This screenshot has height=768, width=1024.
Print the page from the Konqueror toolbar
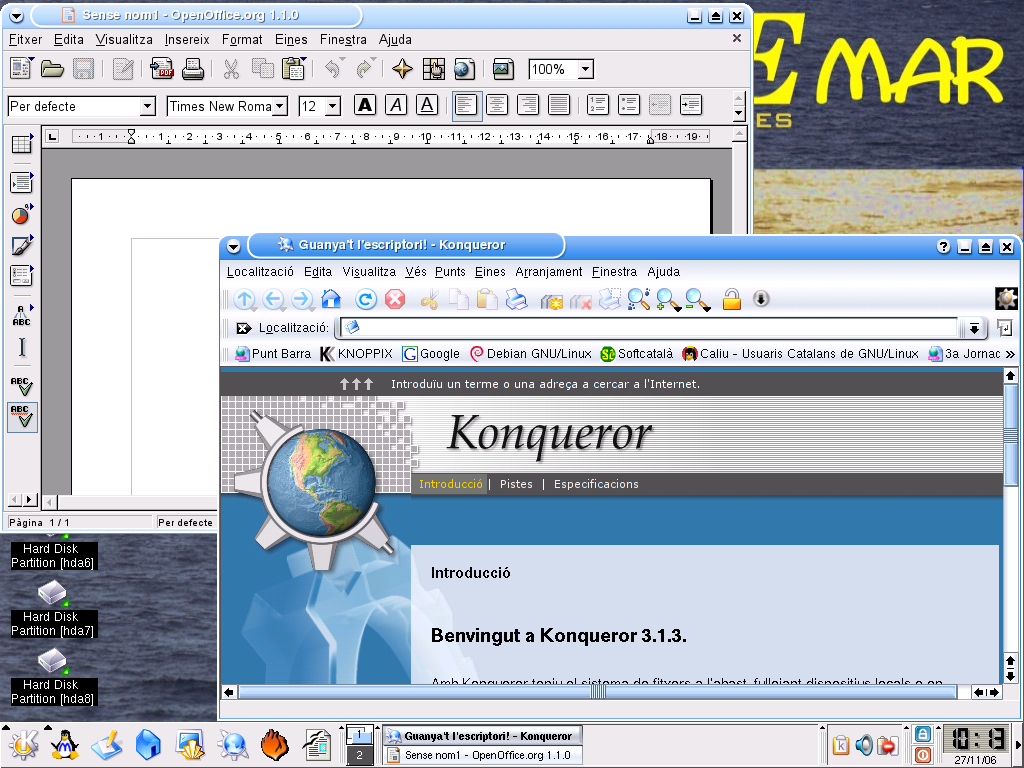click(517, 299)
